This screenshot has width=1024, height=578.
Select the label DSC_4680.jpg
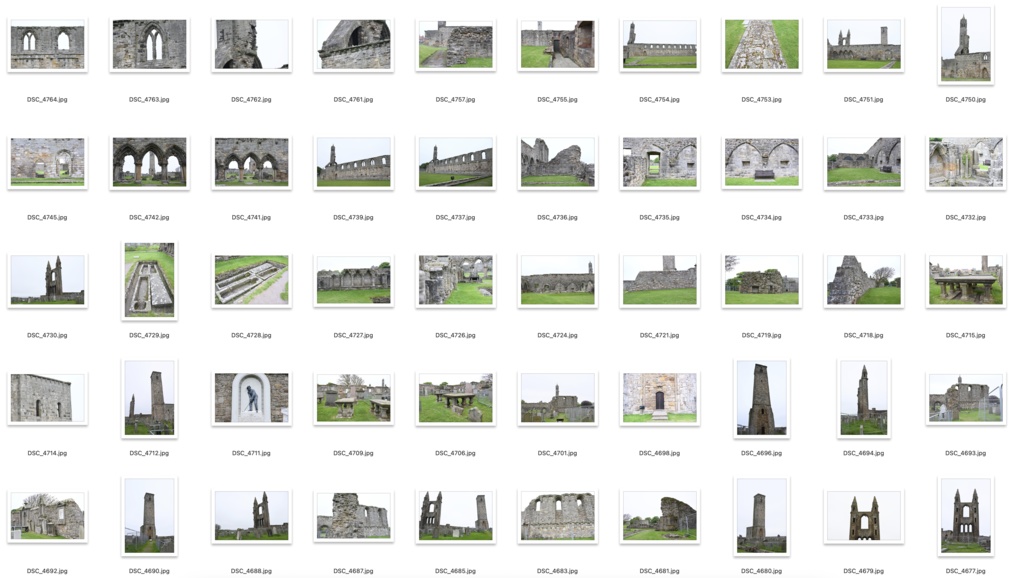point(761,571)
